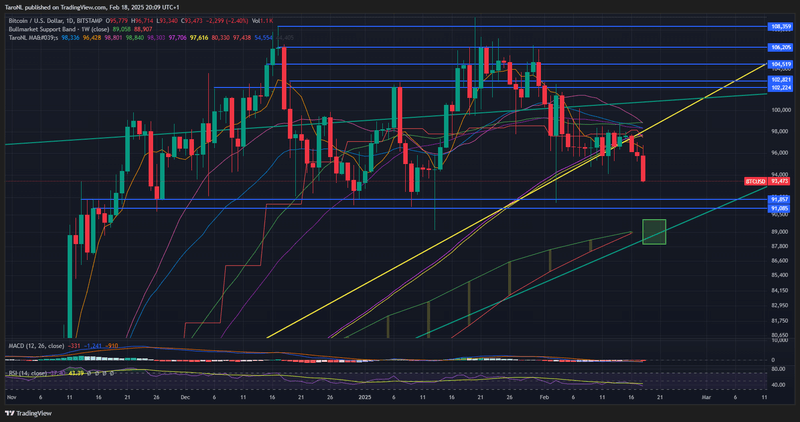Click the Dec label on the time axis
The width and height of the screenshot is (800, 422).
coord(185,396)
